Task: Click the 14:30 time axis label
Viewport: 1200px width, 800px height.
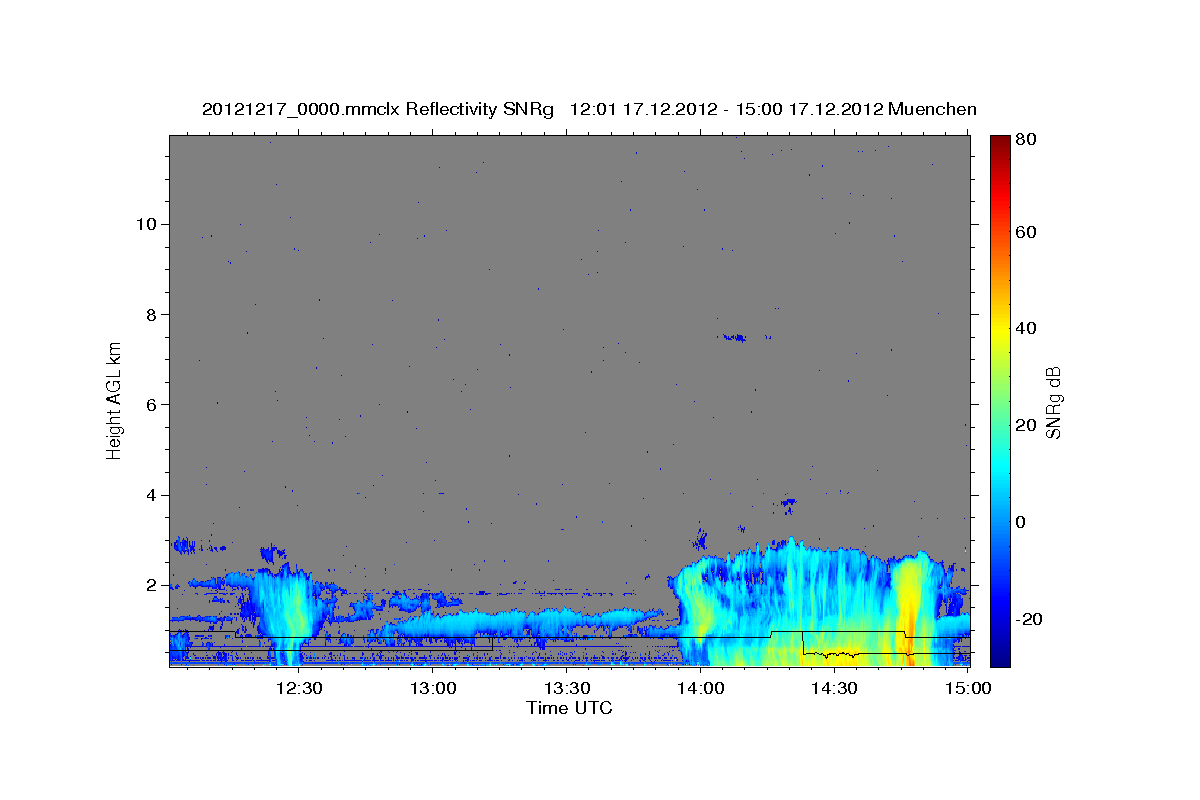Action: click(834, 688)
